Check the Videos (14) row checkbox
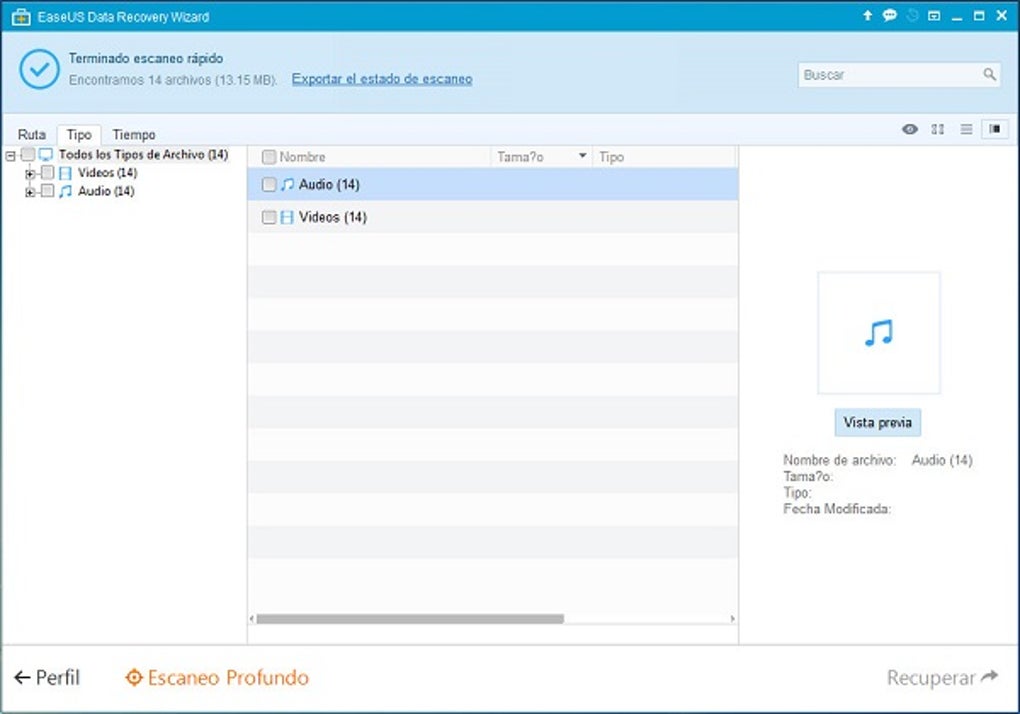This screenshot has height=714, width=1020. pyautogui.click(x=269, y=217)
